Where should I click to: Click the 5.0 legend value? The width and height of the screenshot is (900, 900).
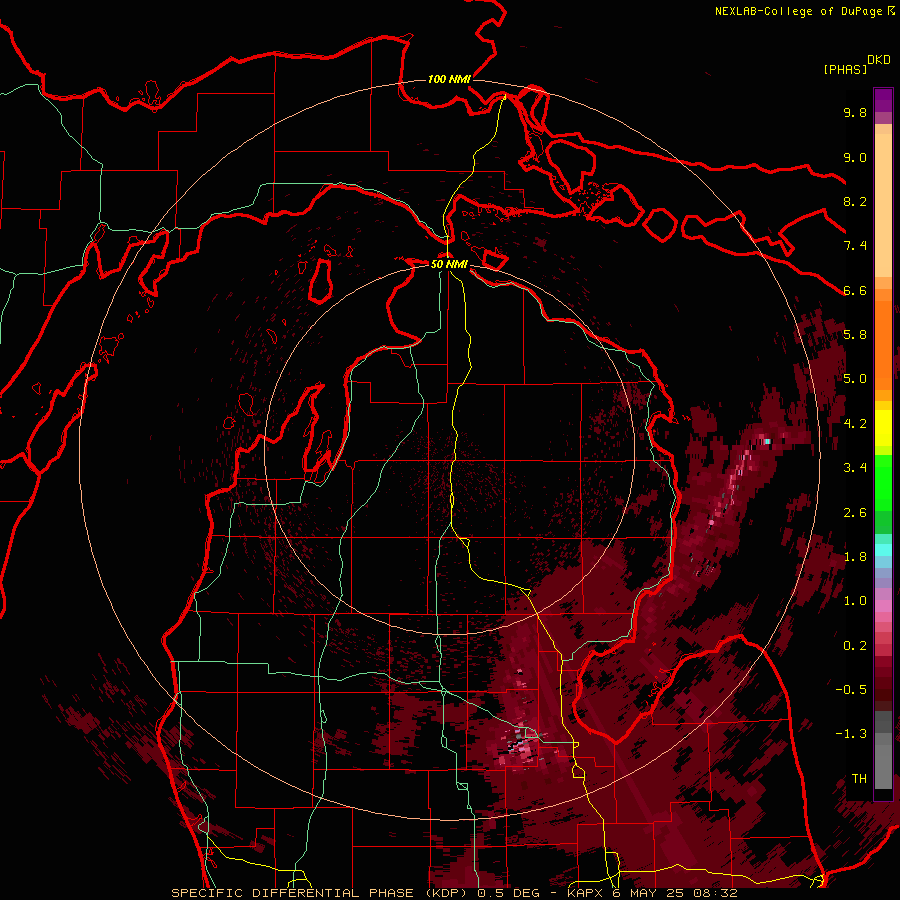pyautogui.click(x=855, y=379)
